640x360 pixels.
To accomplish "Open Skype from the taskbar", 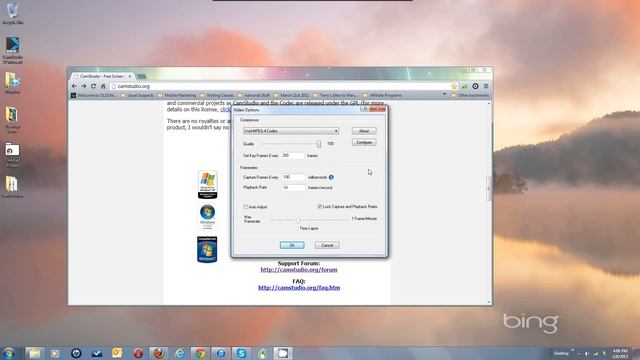I will pos(241,353).
